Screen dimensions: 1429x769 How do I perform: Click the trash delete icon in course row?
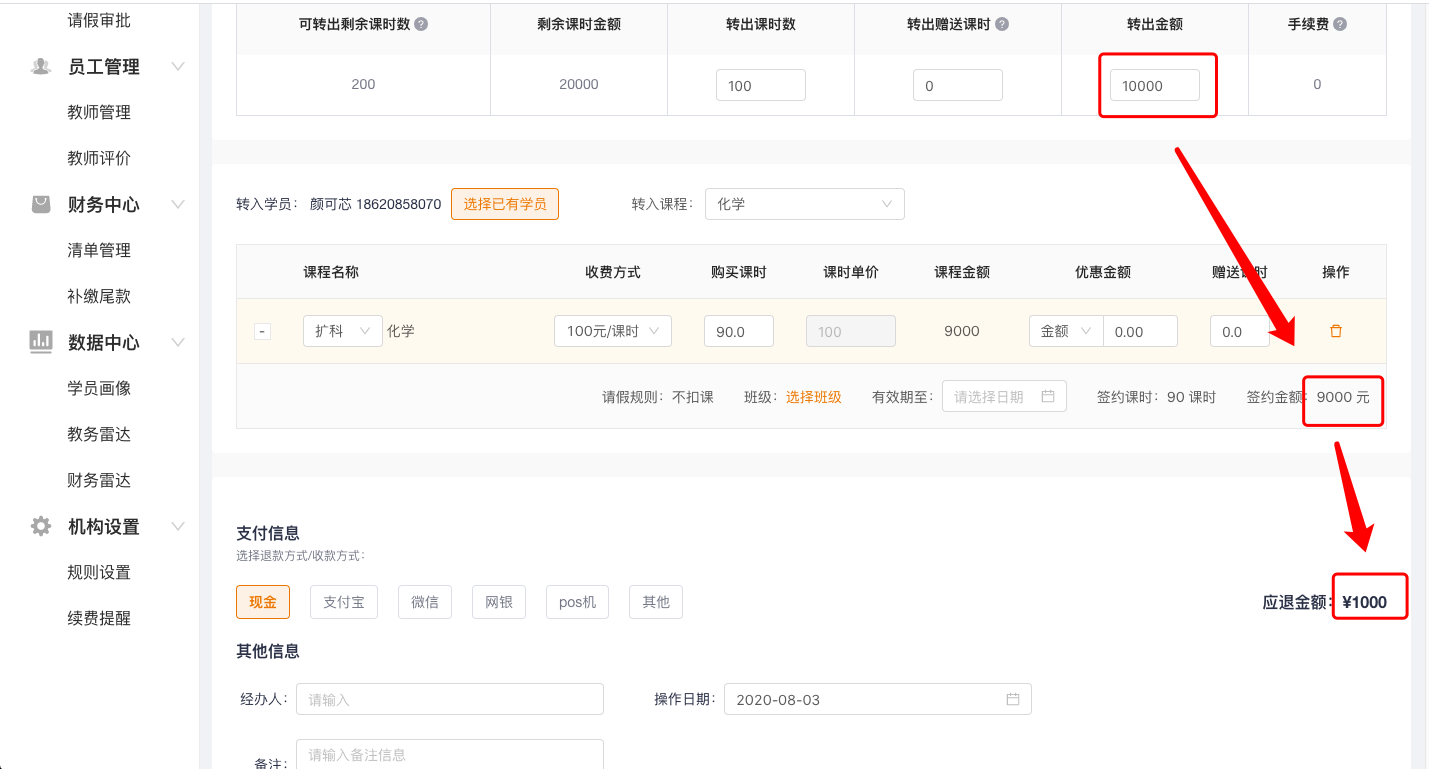coord(1335,331)
